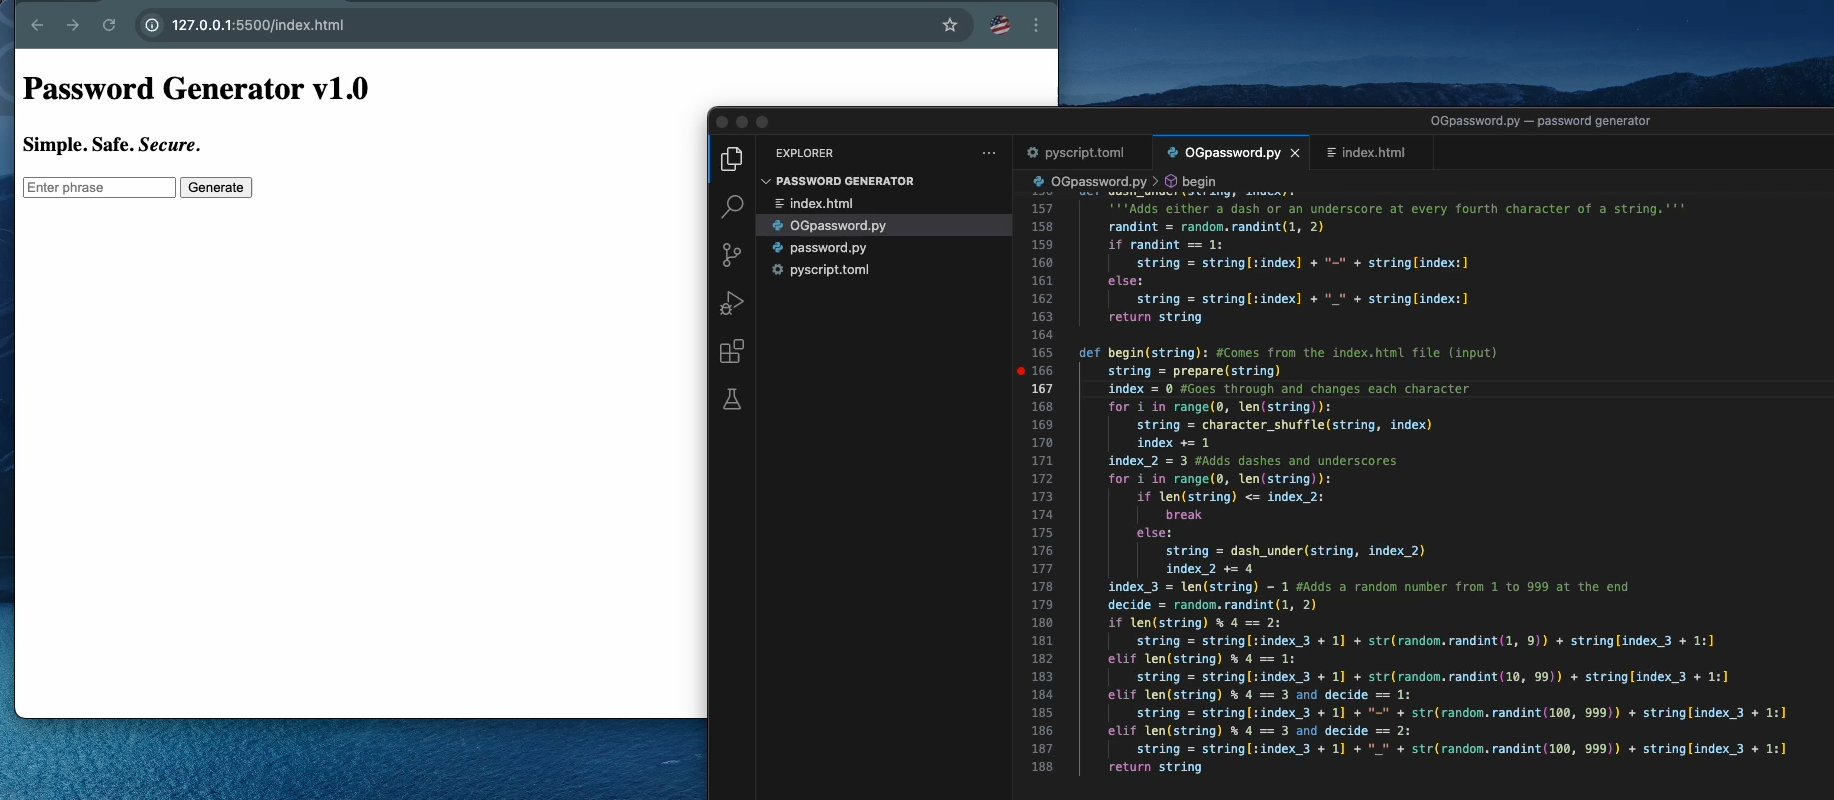The height and width of the screenshot is (800, 1834).
Task: Toggle the breakpoint on line 166
Action: (x=1021, y=371)
